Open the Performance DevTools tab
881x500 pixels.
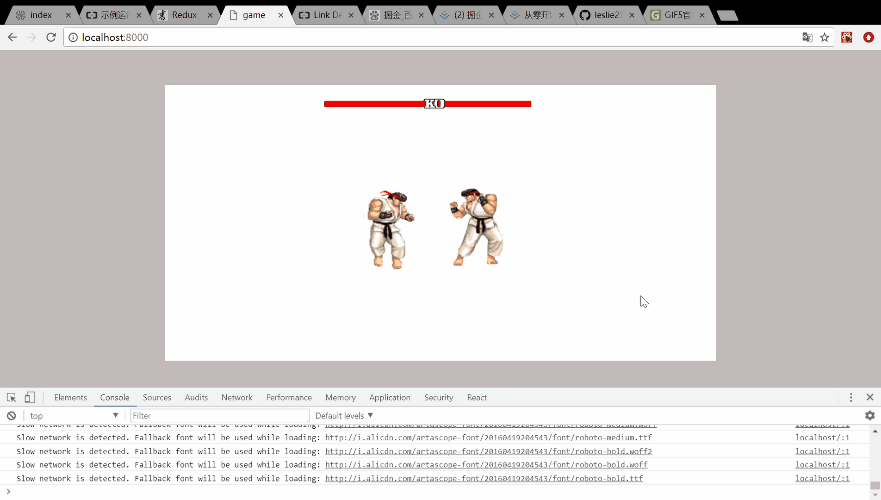[289, 397]
